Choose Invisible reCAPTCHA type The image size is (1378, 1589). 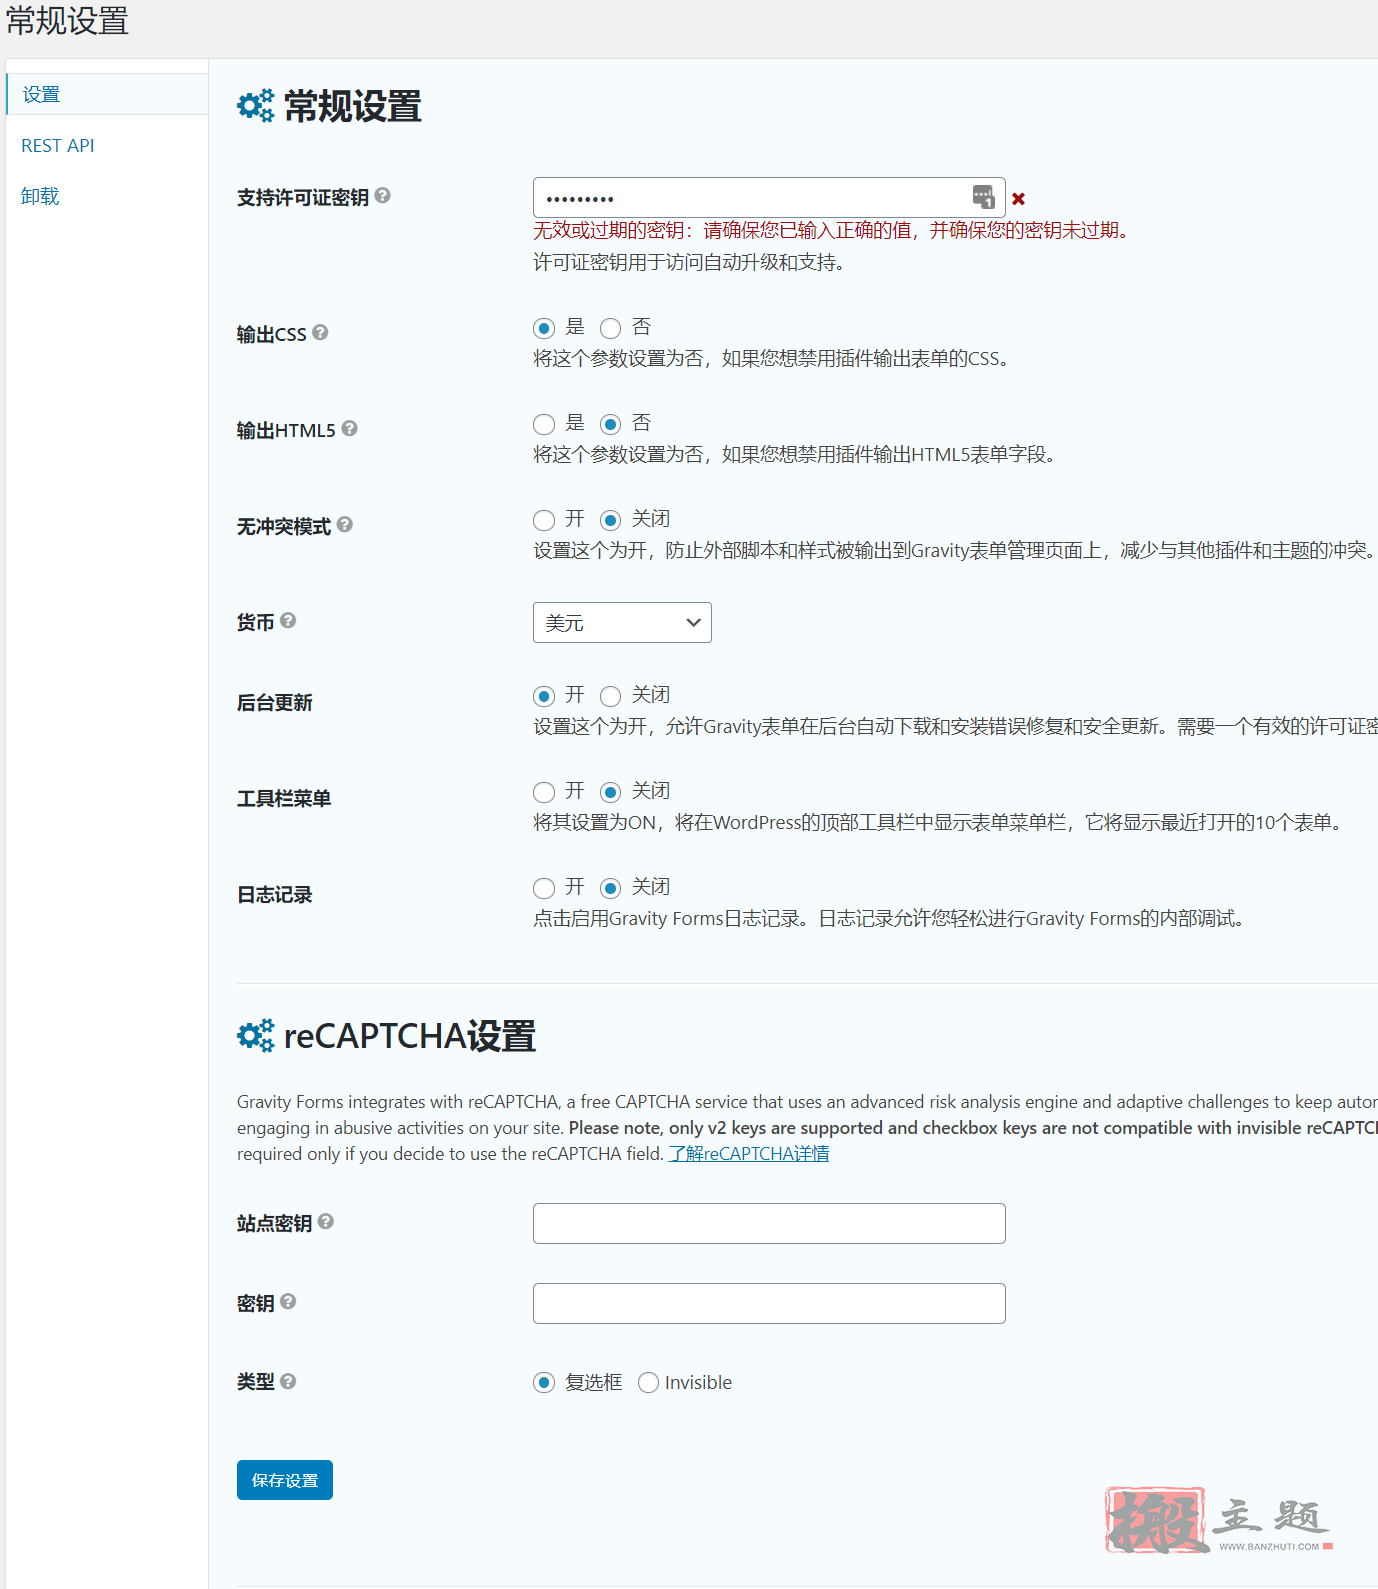coord(648,1382)
